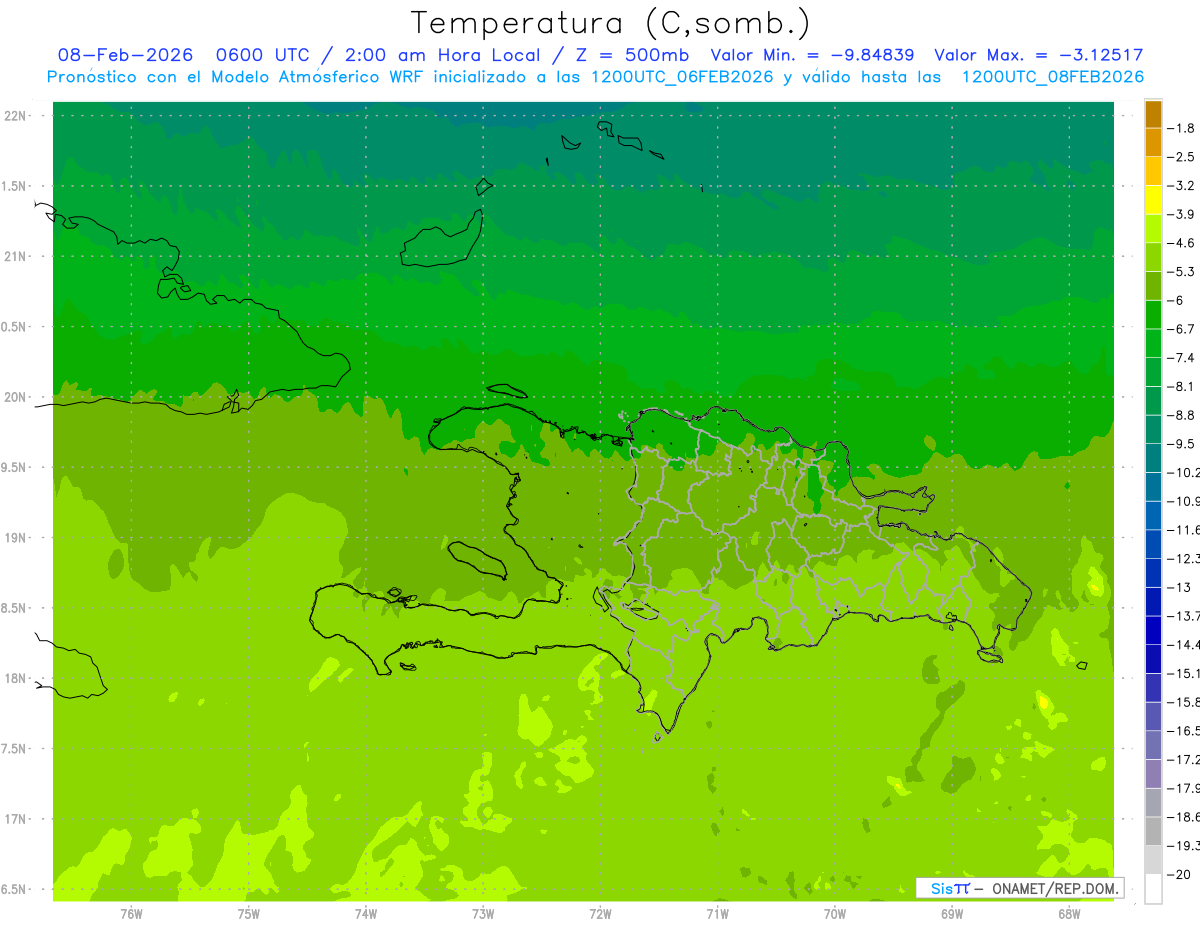Click the green swatch between -6 and -6.7
The height and width of the screenshot is (927, 1200).
(x=1153, y=314)
